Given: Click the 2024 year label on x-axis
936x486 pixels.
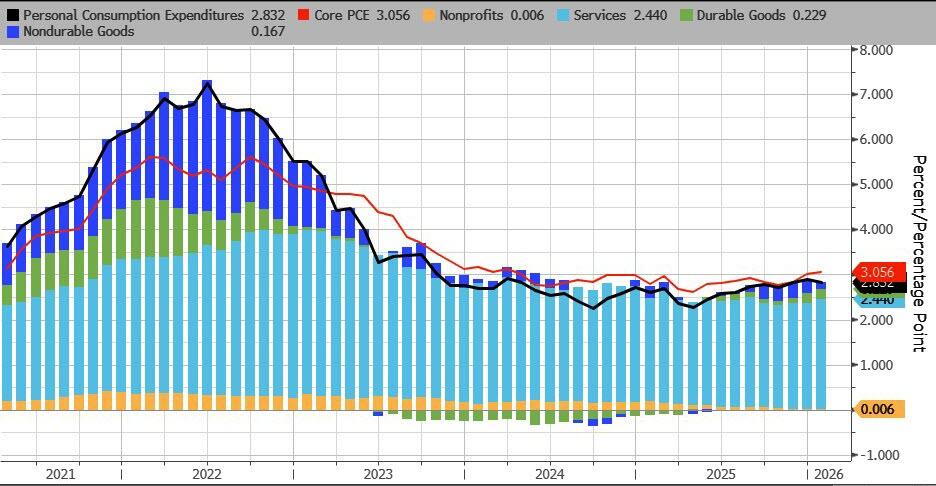Looking at the screenshot, I should click(550, 473).
